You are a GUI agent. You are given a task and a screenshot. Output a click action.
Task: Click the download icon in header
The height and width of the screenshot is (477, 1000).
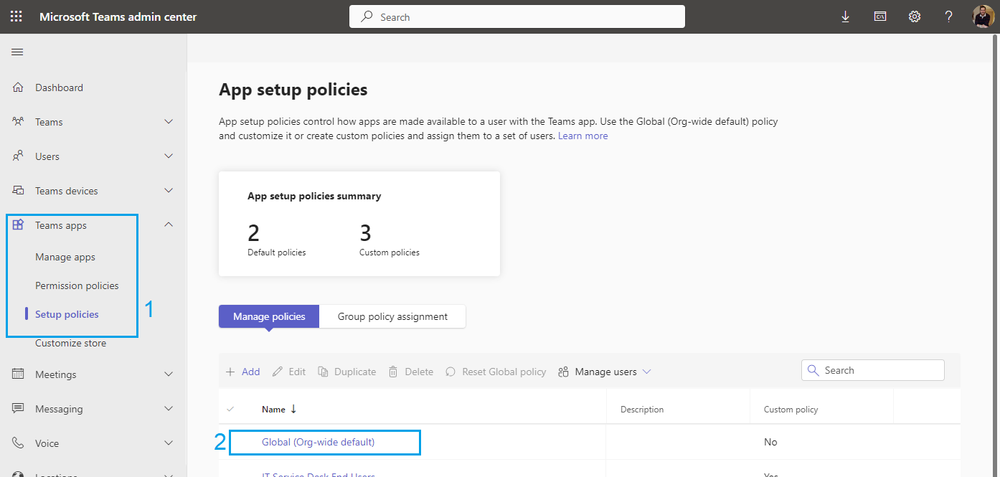(846, 17)
